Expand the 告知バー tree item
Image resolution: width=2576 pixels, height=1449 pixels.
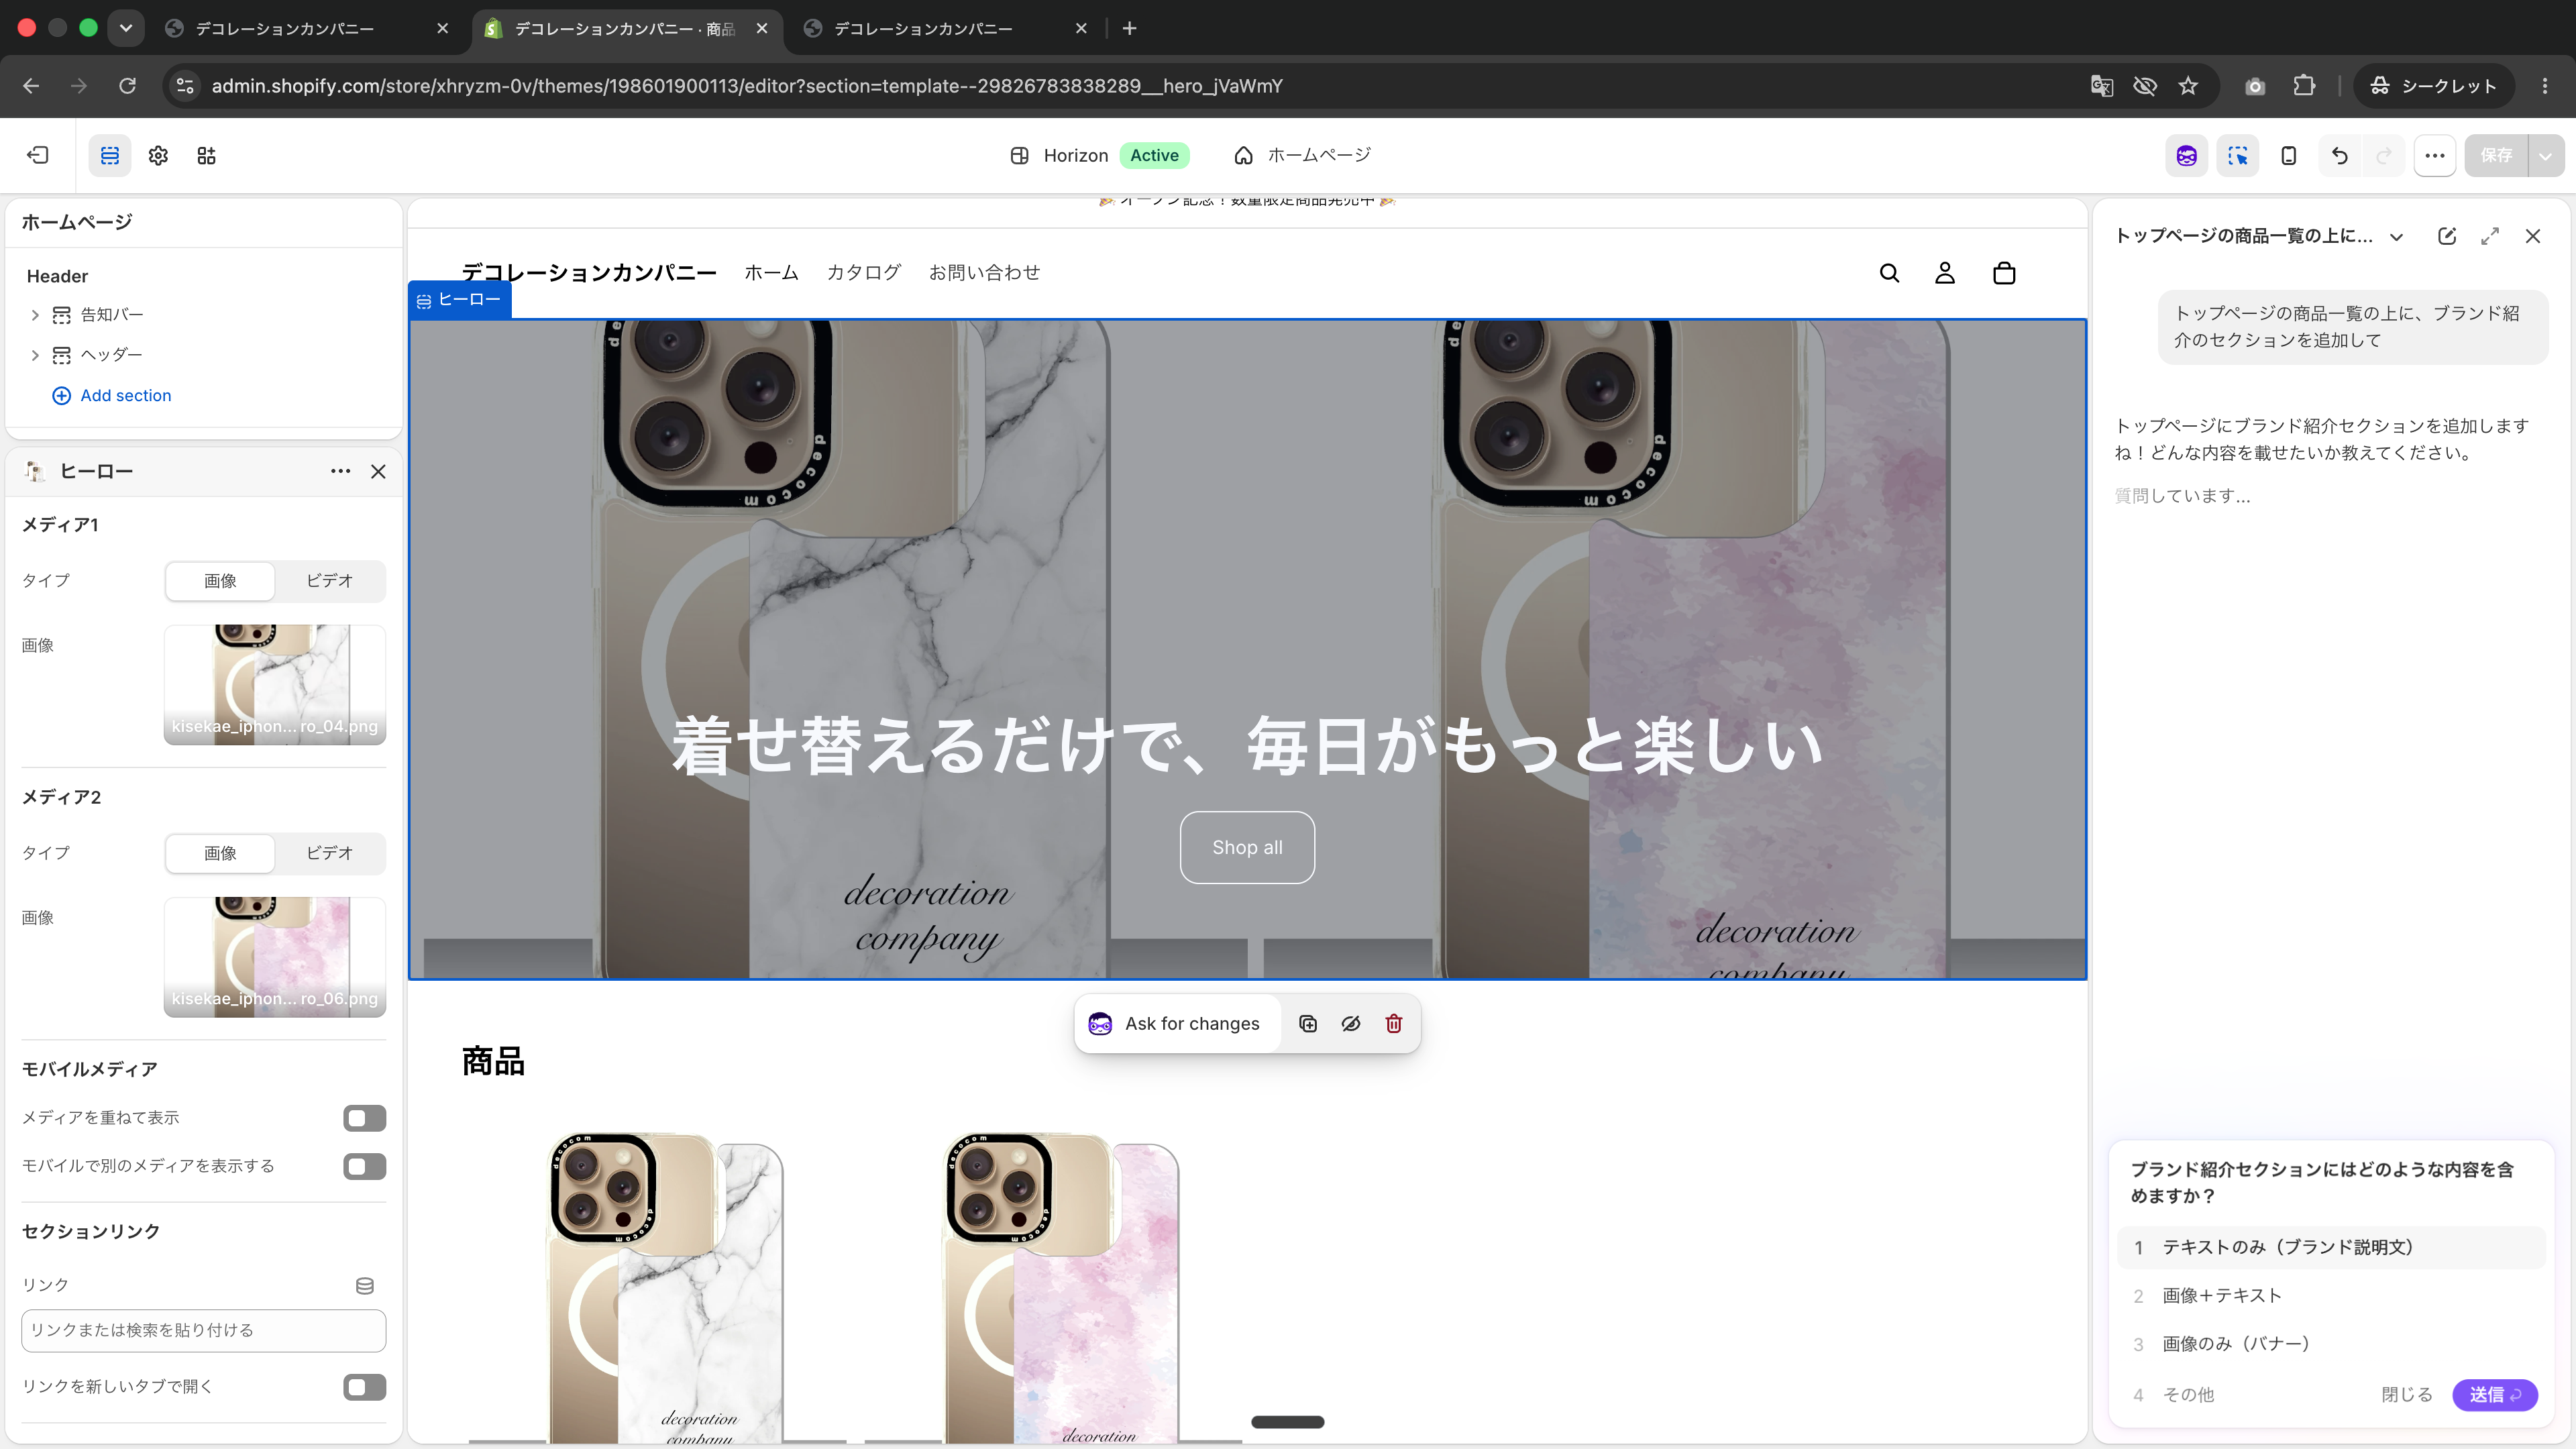(x=35, y=315)
